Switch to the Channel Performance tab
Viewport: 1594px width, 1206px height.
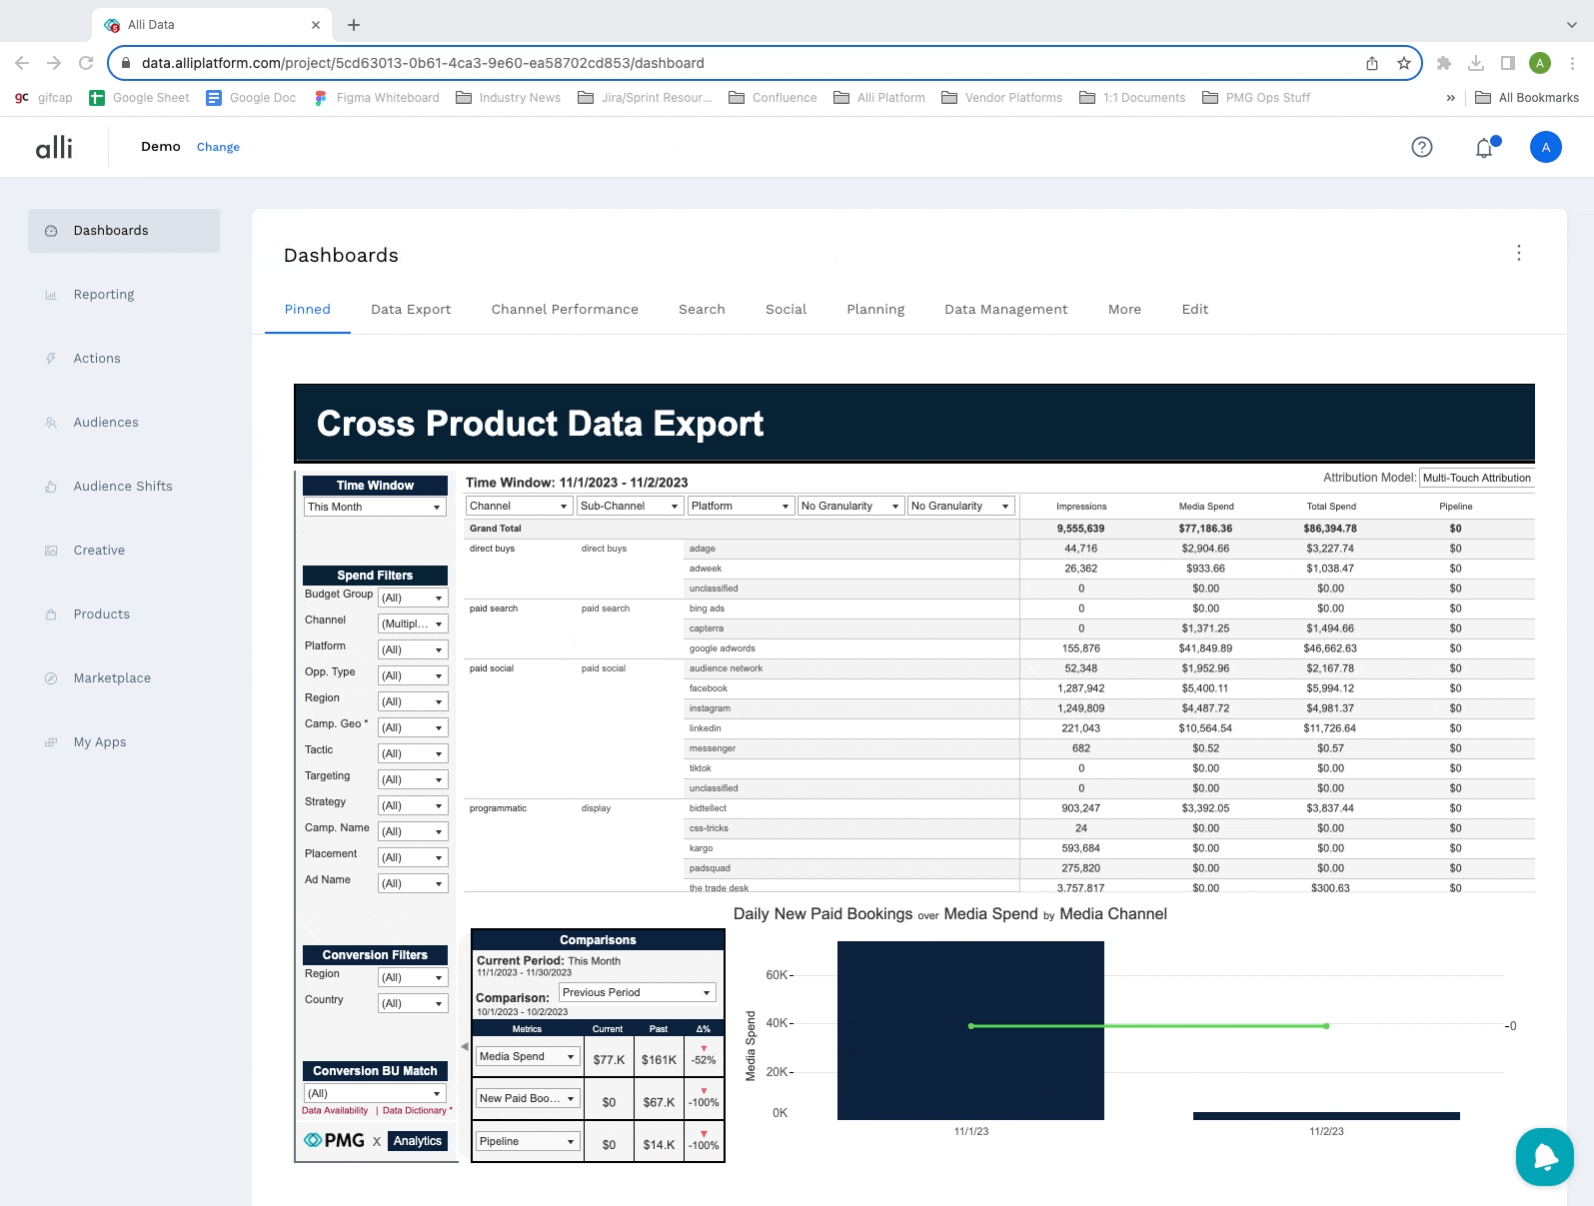point(564,309)
